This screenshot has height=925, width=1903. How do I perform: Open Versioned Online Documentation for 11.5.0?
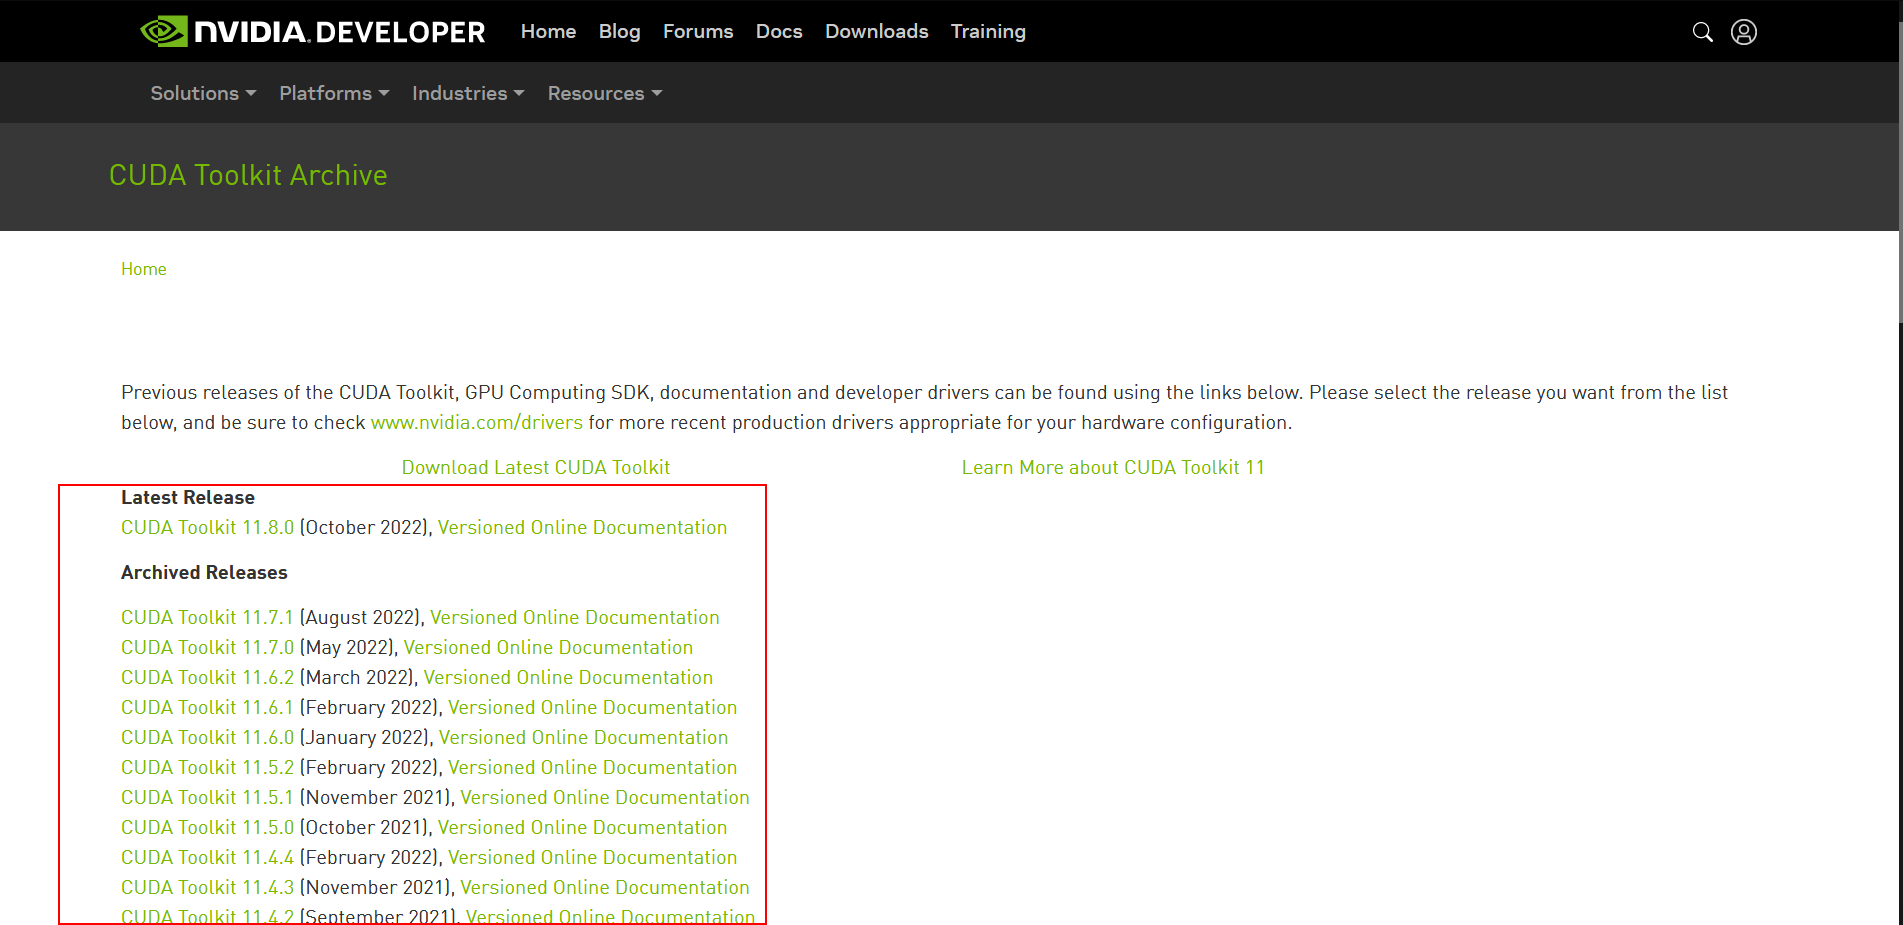pyautogui.click(x=582, y=827)
